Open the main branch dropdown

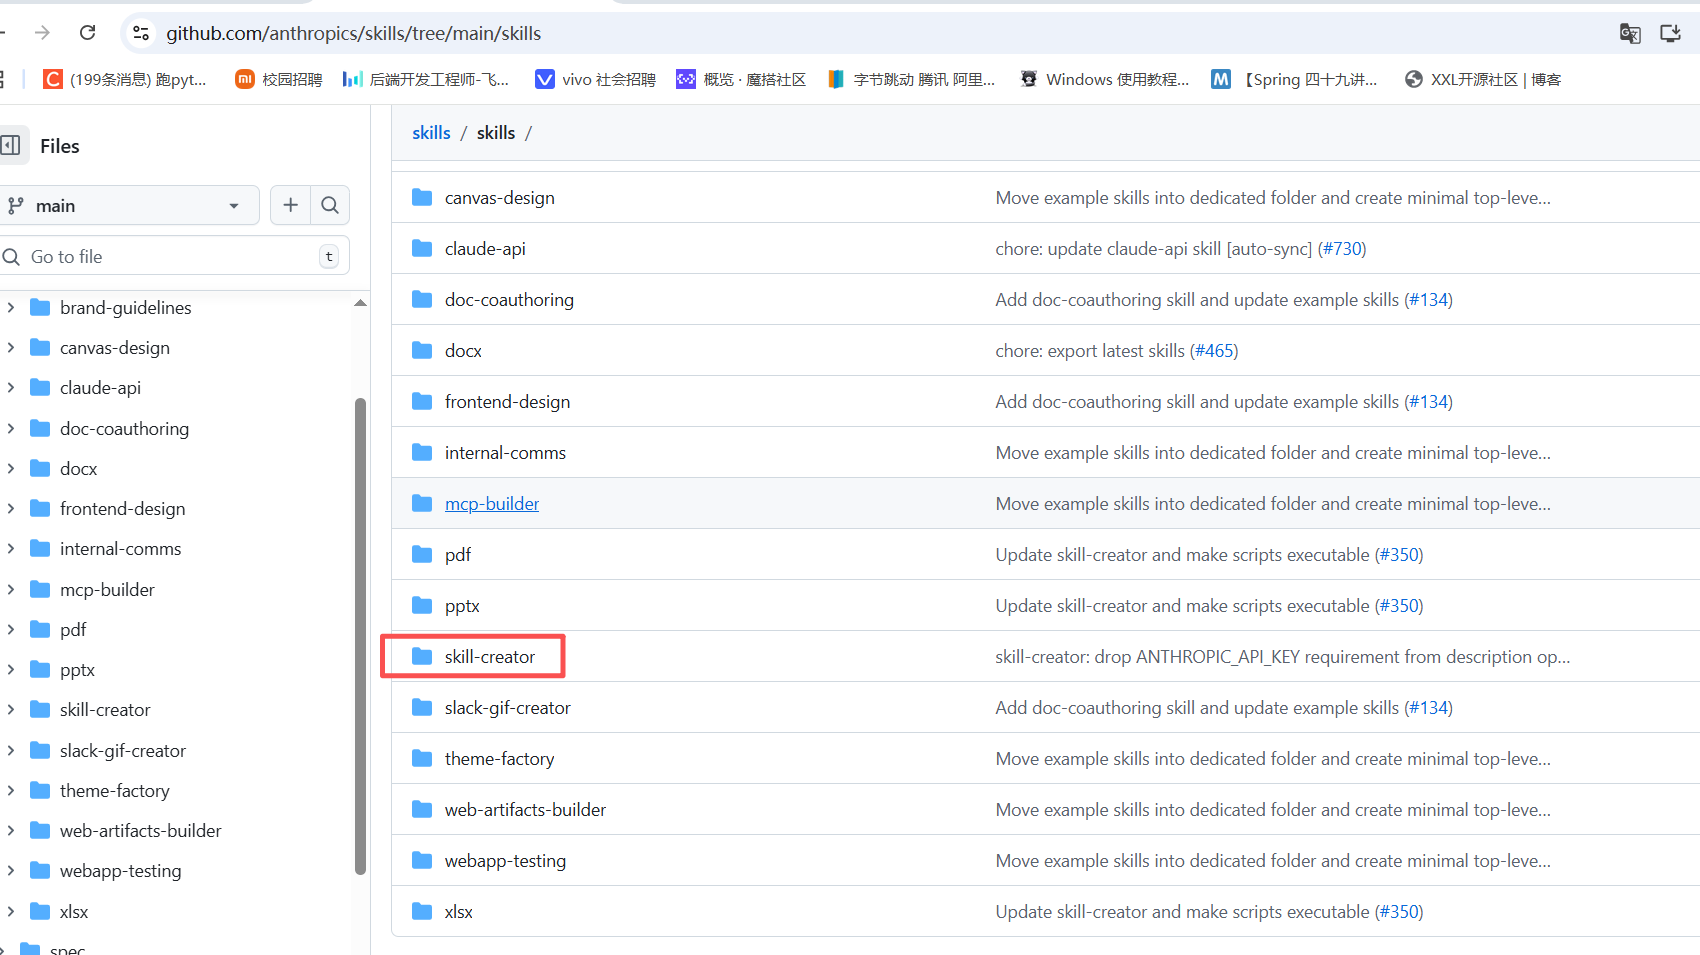coord(128,205)
